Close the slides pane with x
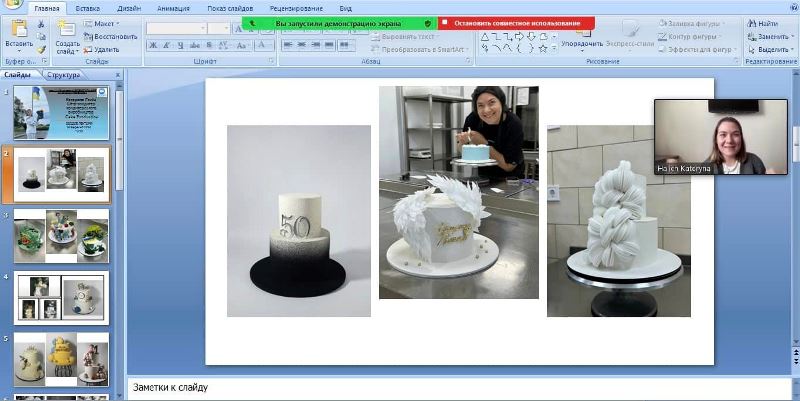The width and height of the screenshot is (800, 401). (118, 75)
